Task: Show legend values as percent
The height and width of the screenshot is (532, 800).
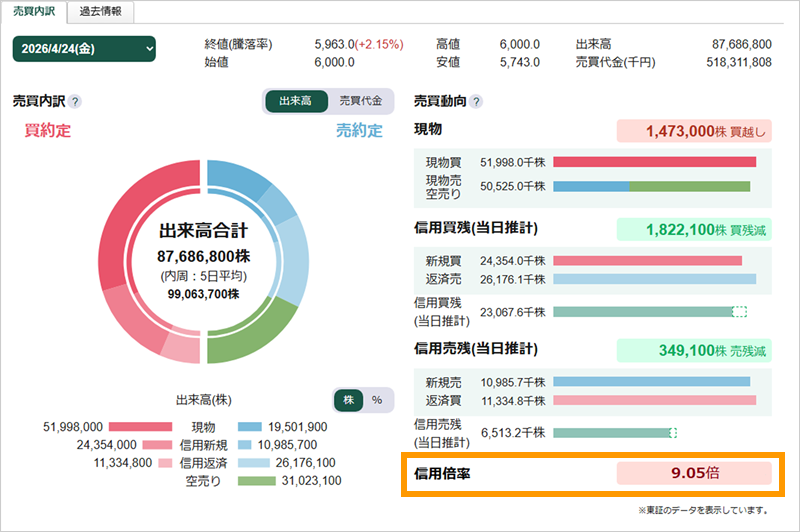Action: pyautogui.click(x=377, y=400)
